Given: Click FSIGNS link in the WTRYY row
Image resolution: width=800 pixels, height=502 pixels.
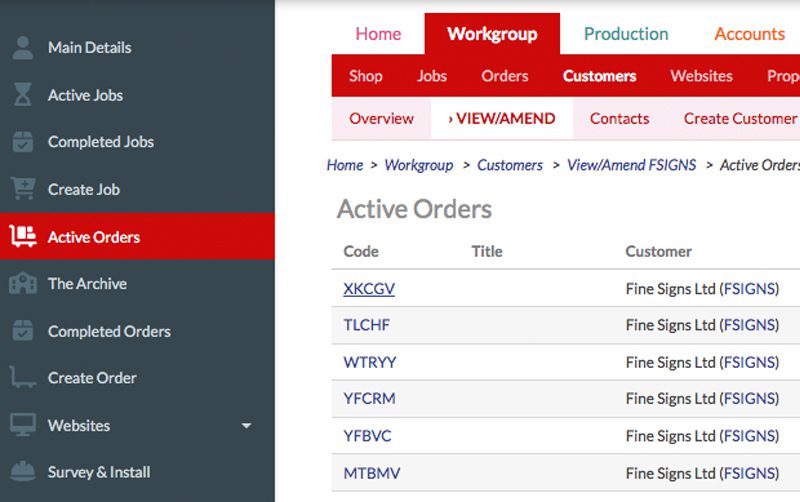Looking at the screenshot, I should 749,362.
